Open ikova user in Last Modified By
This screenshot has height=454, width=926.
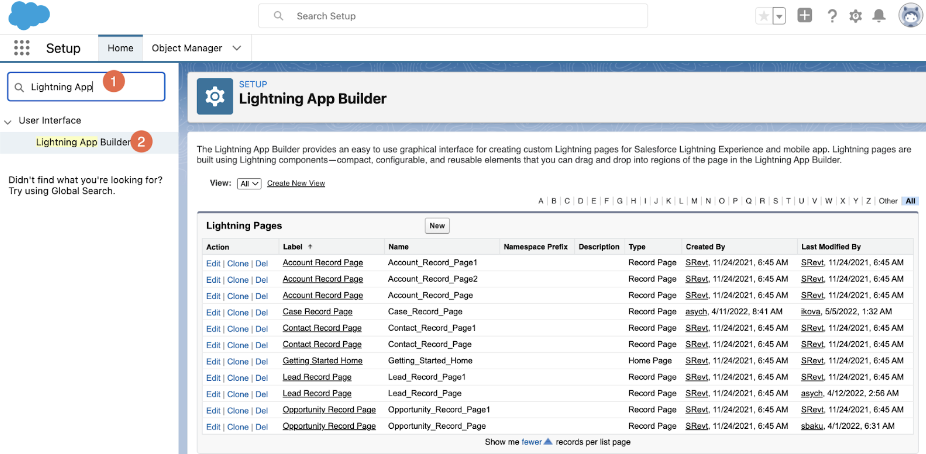pyautogui.click(x=812, y=312)
